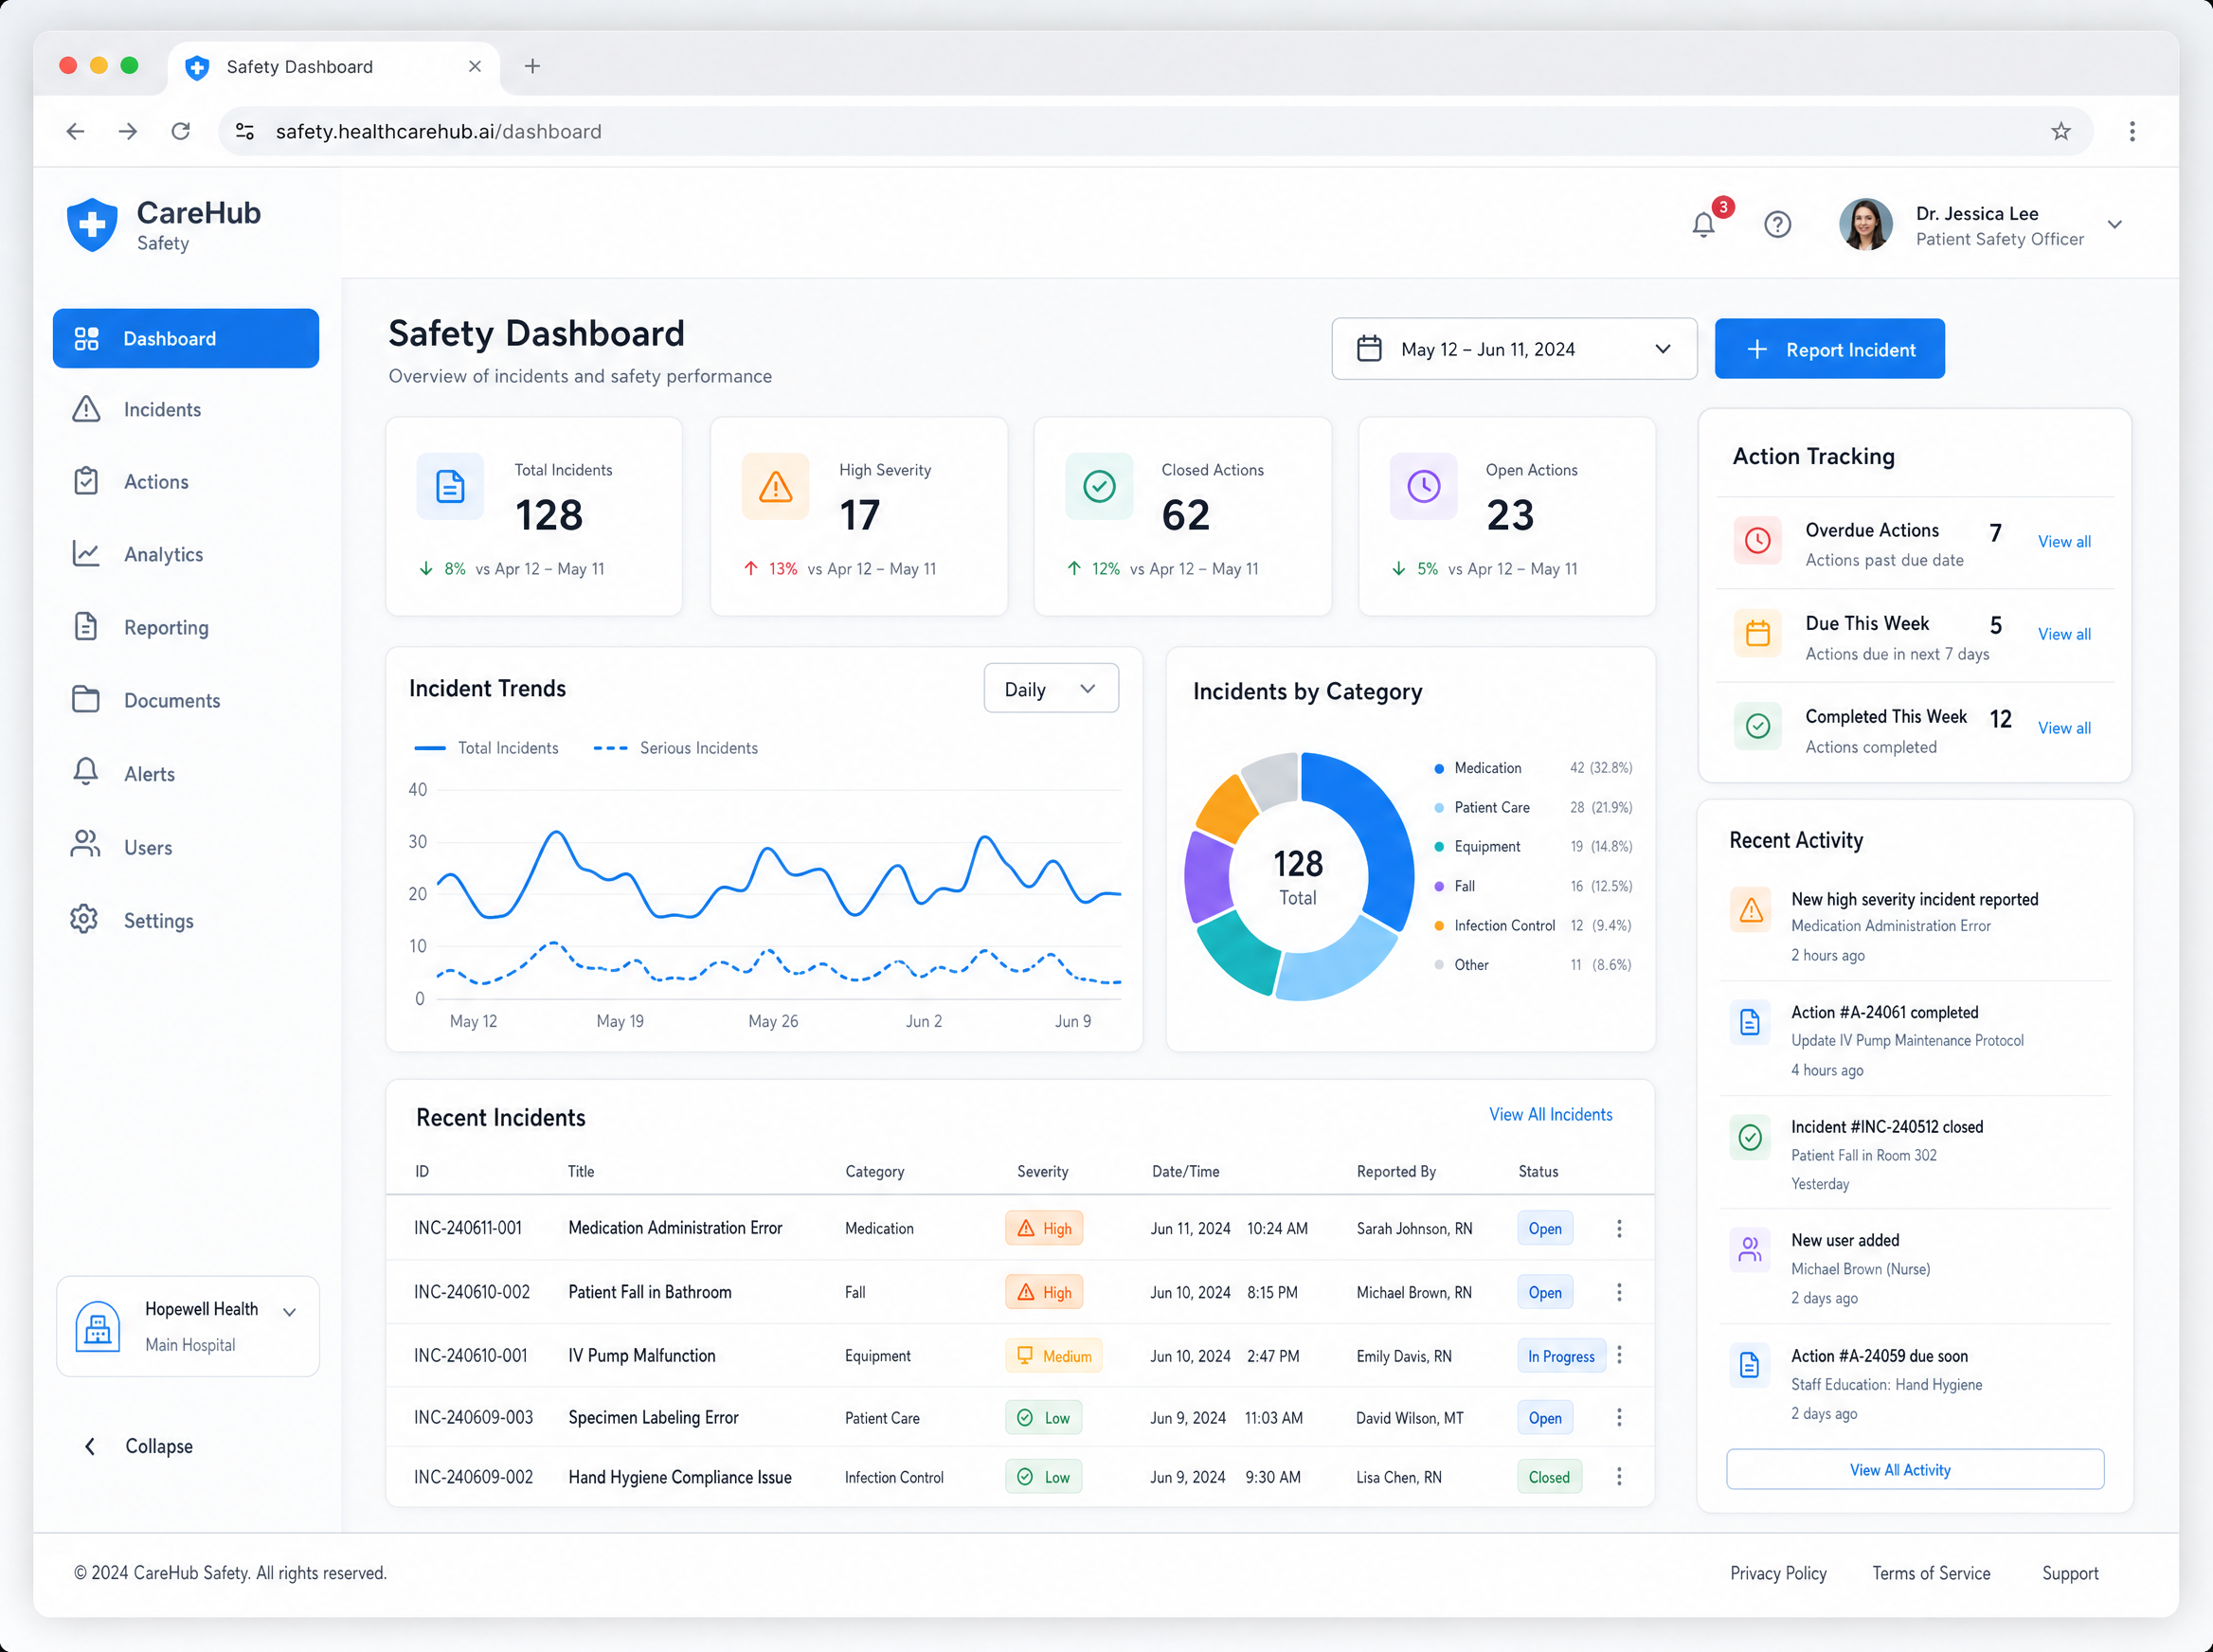Click the new high severity incident alert icon
Viewport: 2213px width, 1652px height.
point(1751,910)
